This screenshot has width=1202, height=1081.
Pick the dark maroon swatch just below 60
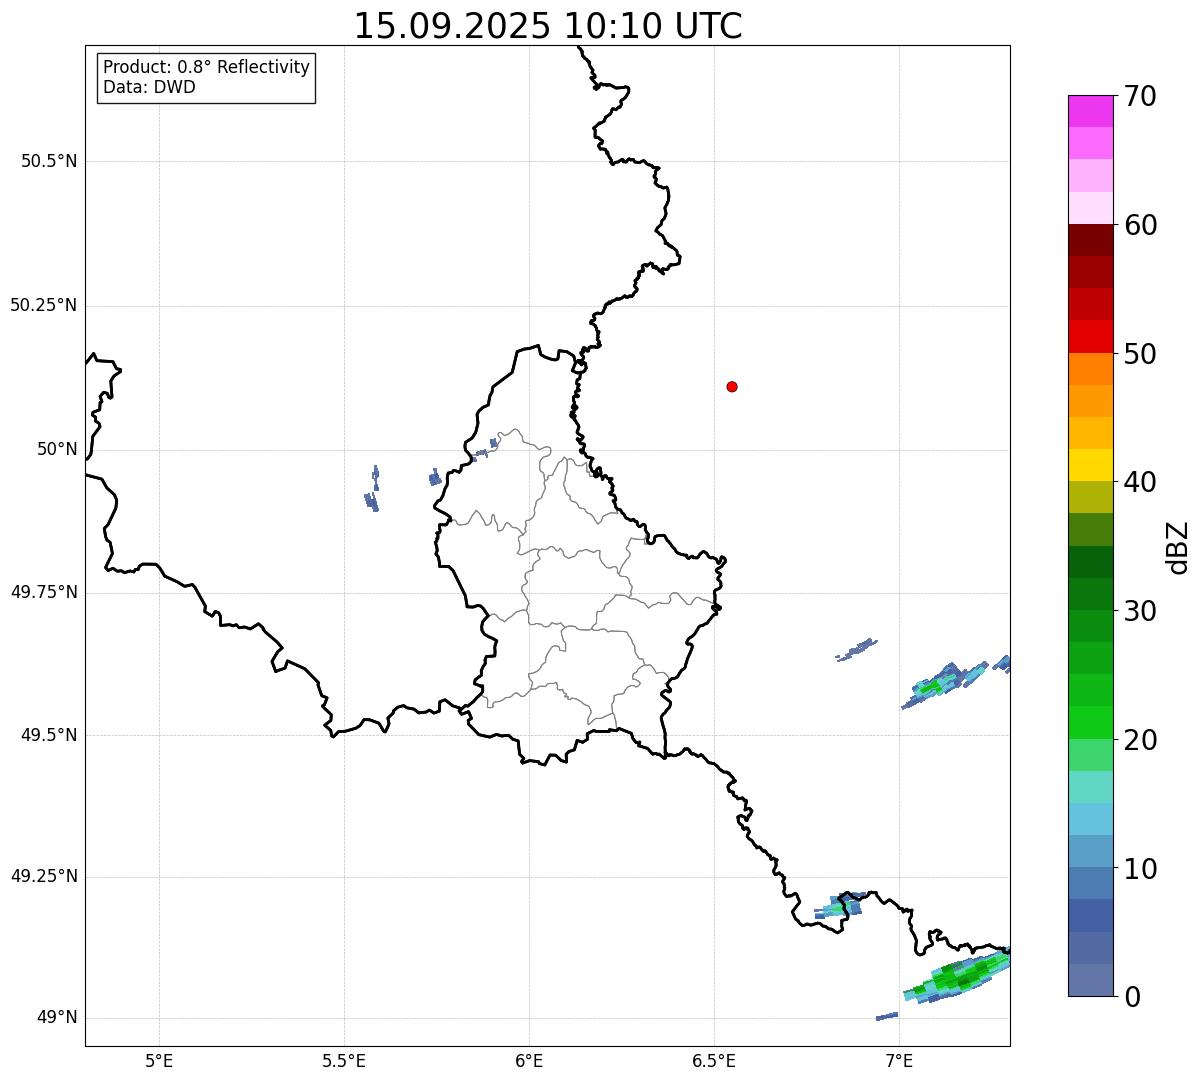1090,240
